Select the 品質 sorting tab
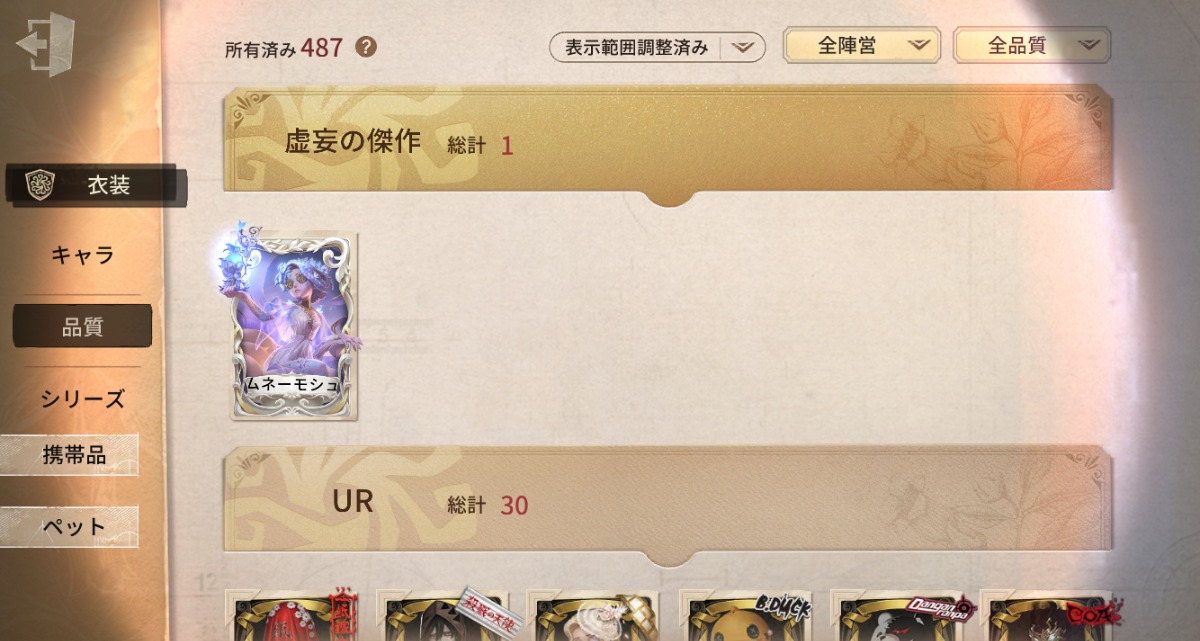The width and height of the screenshot is (1200, 641). coord(82,327)
